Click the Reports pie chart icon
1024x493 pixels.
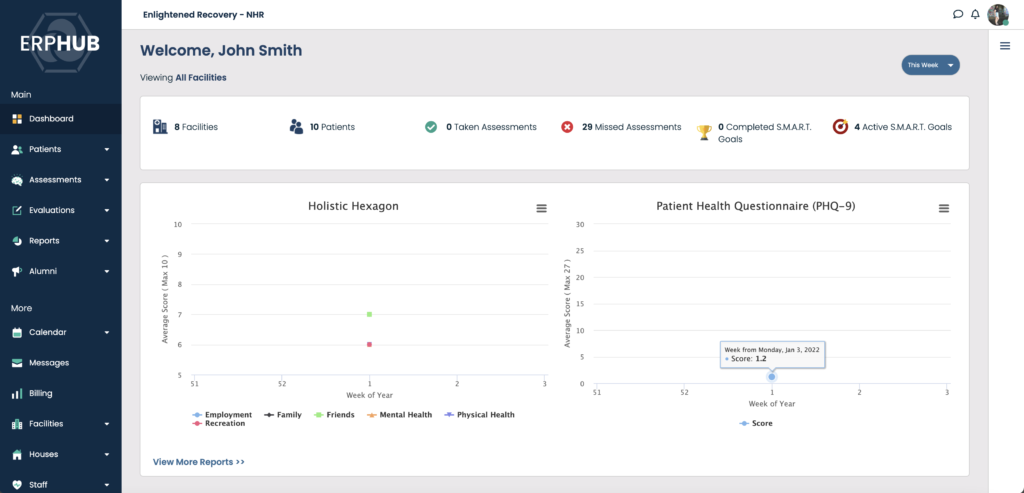point(17,241)
